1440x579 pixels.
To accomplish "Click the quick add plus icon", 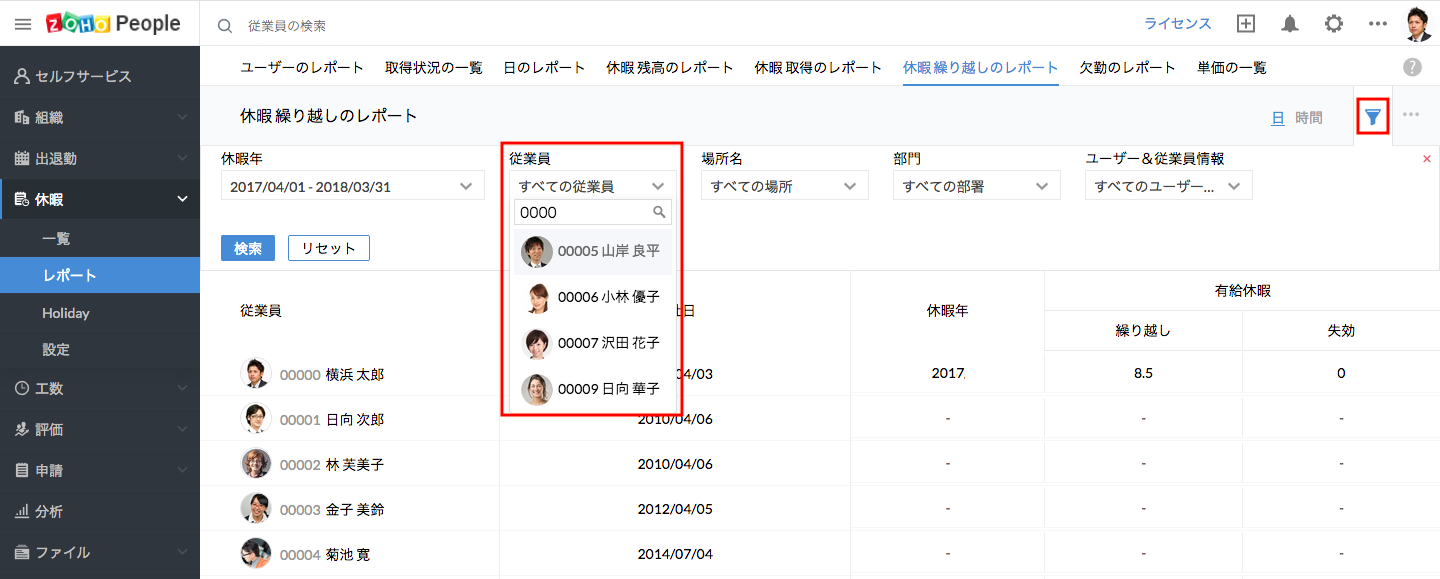I will point(1246,24).
